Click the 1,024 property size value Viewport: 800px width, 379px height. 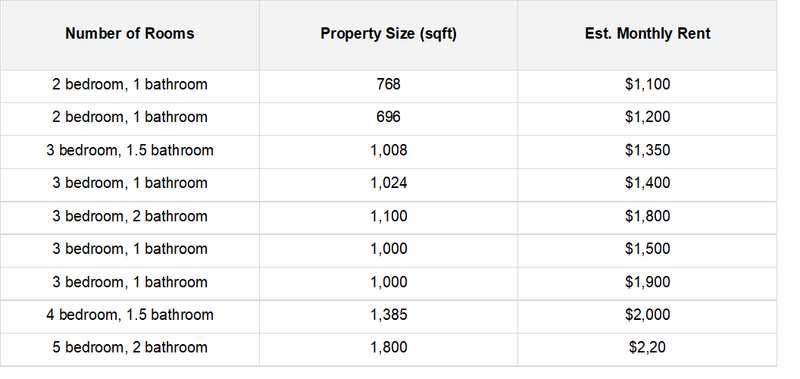[388, 183]
